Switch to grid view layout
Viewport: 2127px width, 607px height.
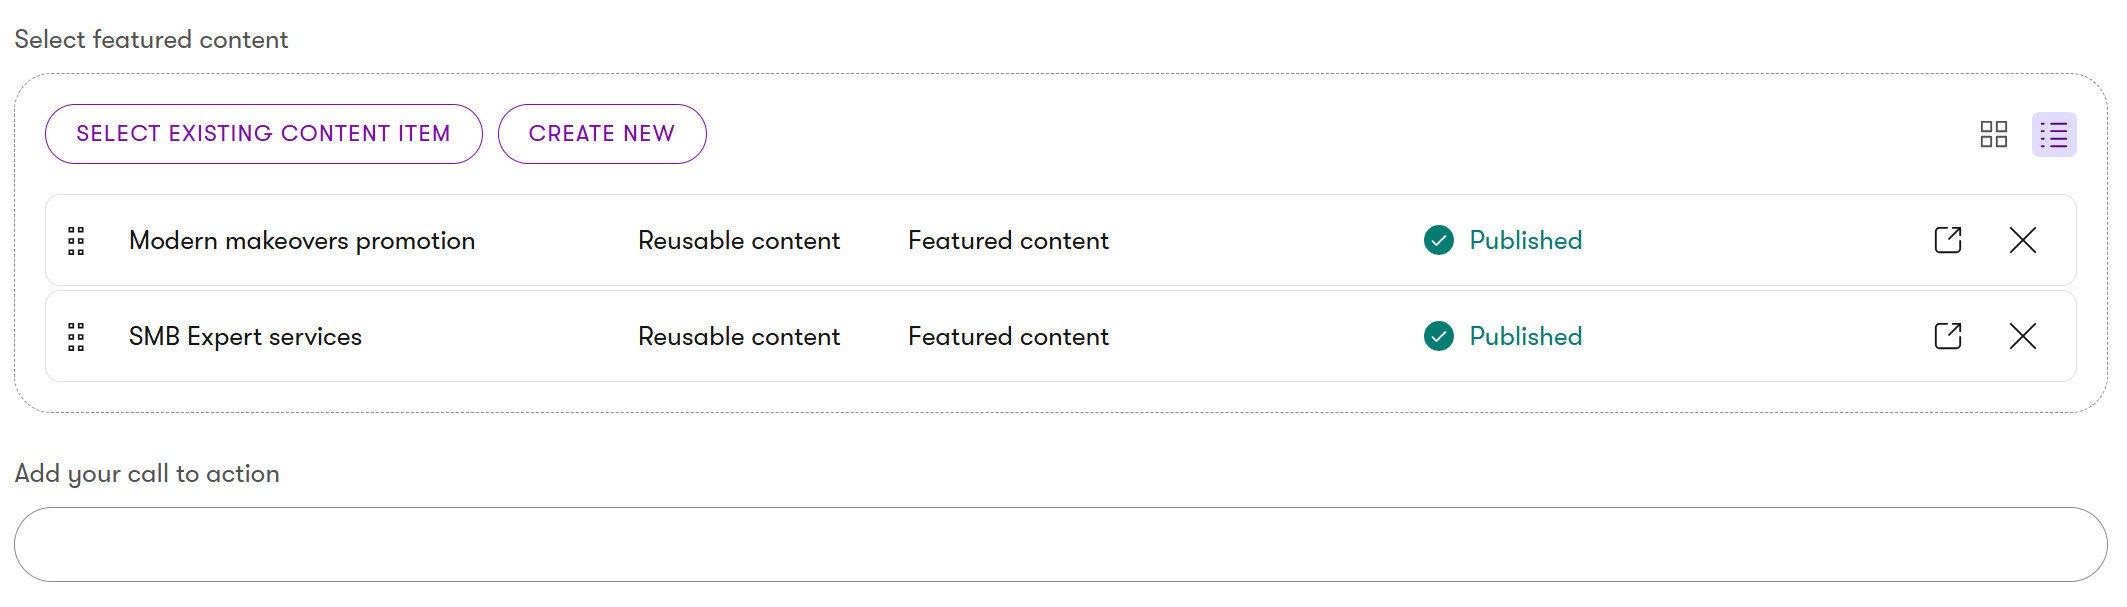[1993, 134]
